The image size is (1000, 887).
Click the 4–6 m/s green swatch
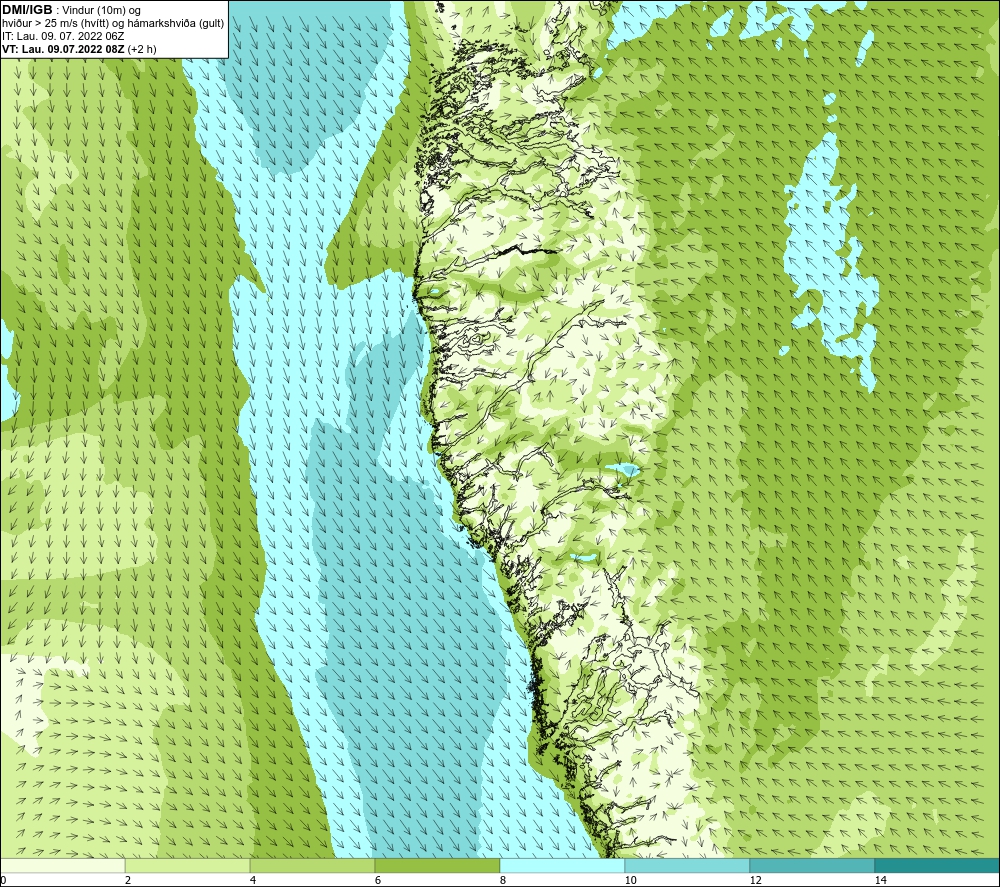click(312, 865)
